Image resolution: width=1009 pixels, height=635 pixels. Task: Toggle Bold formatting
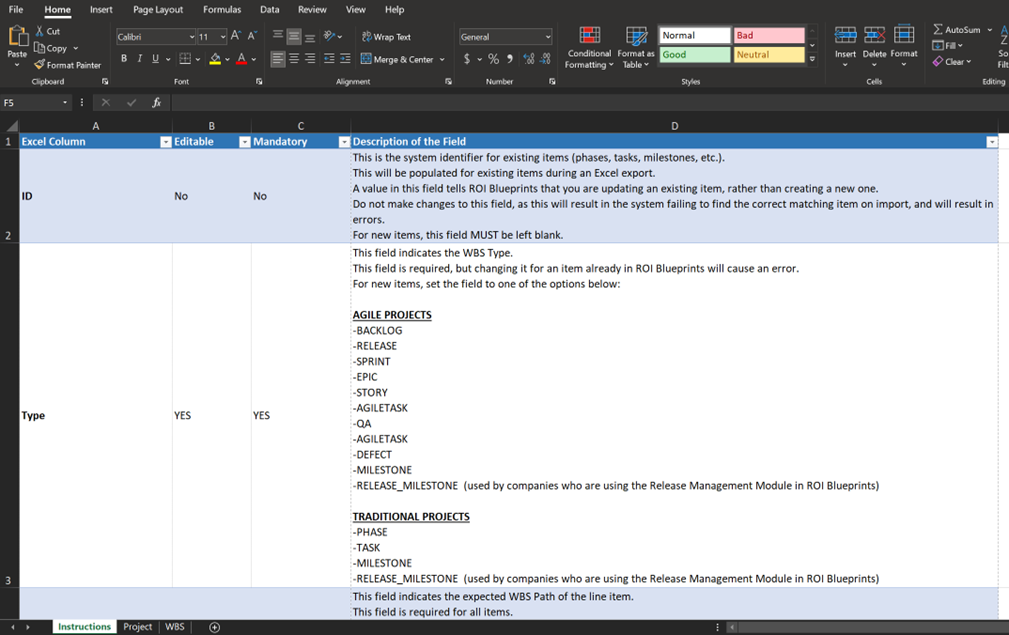pyautogui.click(x=124, y=59)
